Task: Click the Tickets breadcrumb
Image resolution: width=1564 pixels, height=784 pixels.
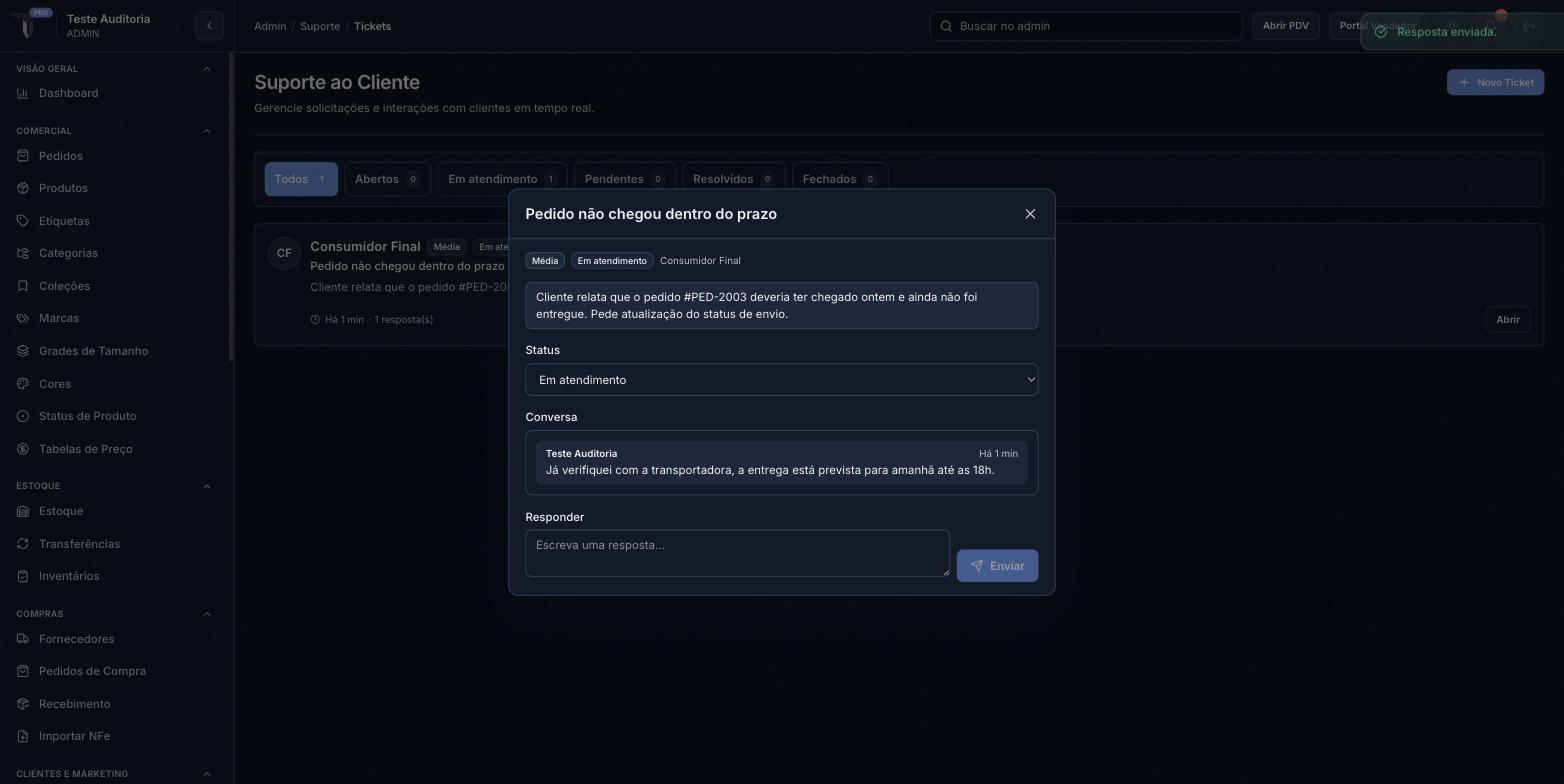Action: pos(372,26)
